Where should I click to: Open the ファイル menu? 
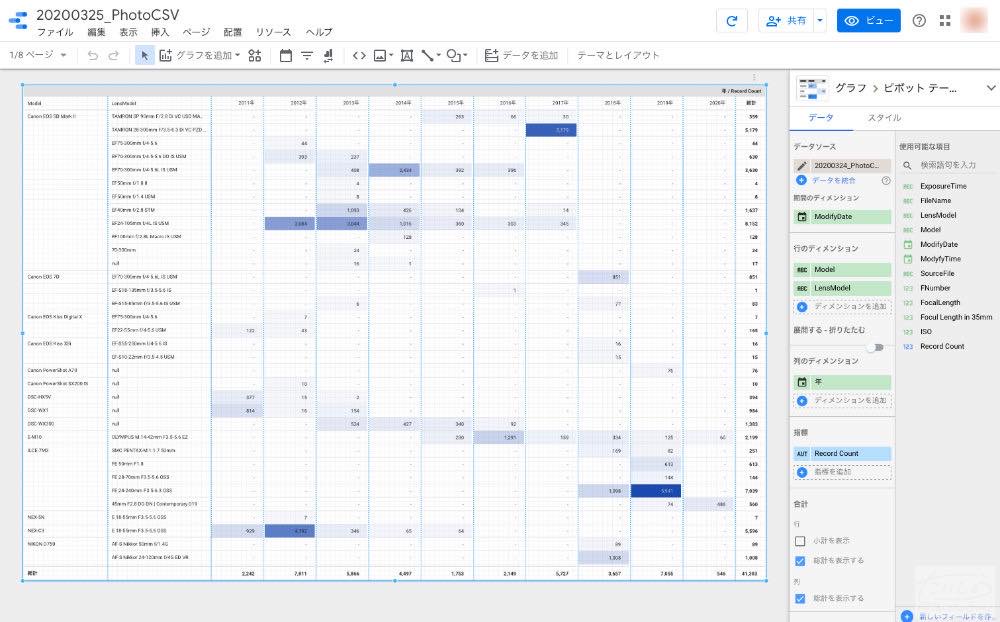click(x=55, y=32)
